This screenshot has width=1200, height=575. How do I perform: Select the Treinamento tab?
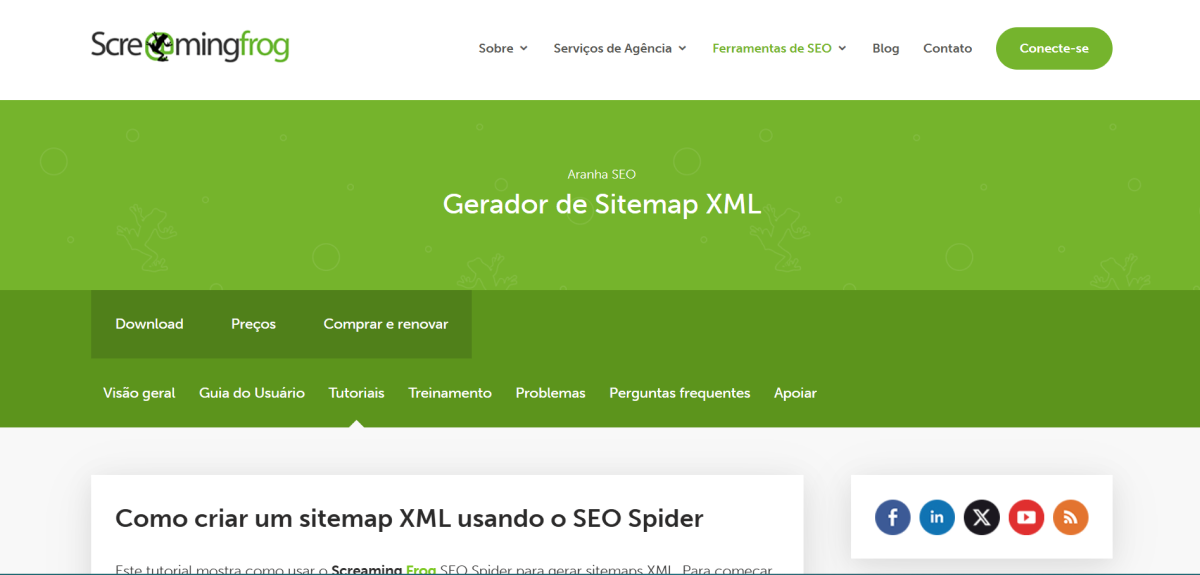(450, 393)
